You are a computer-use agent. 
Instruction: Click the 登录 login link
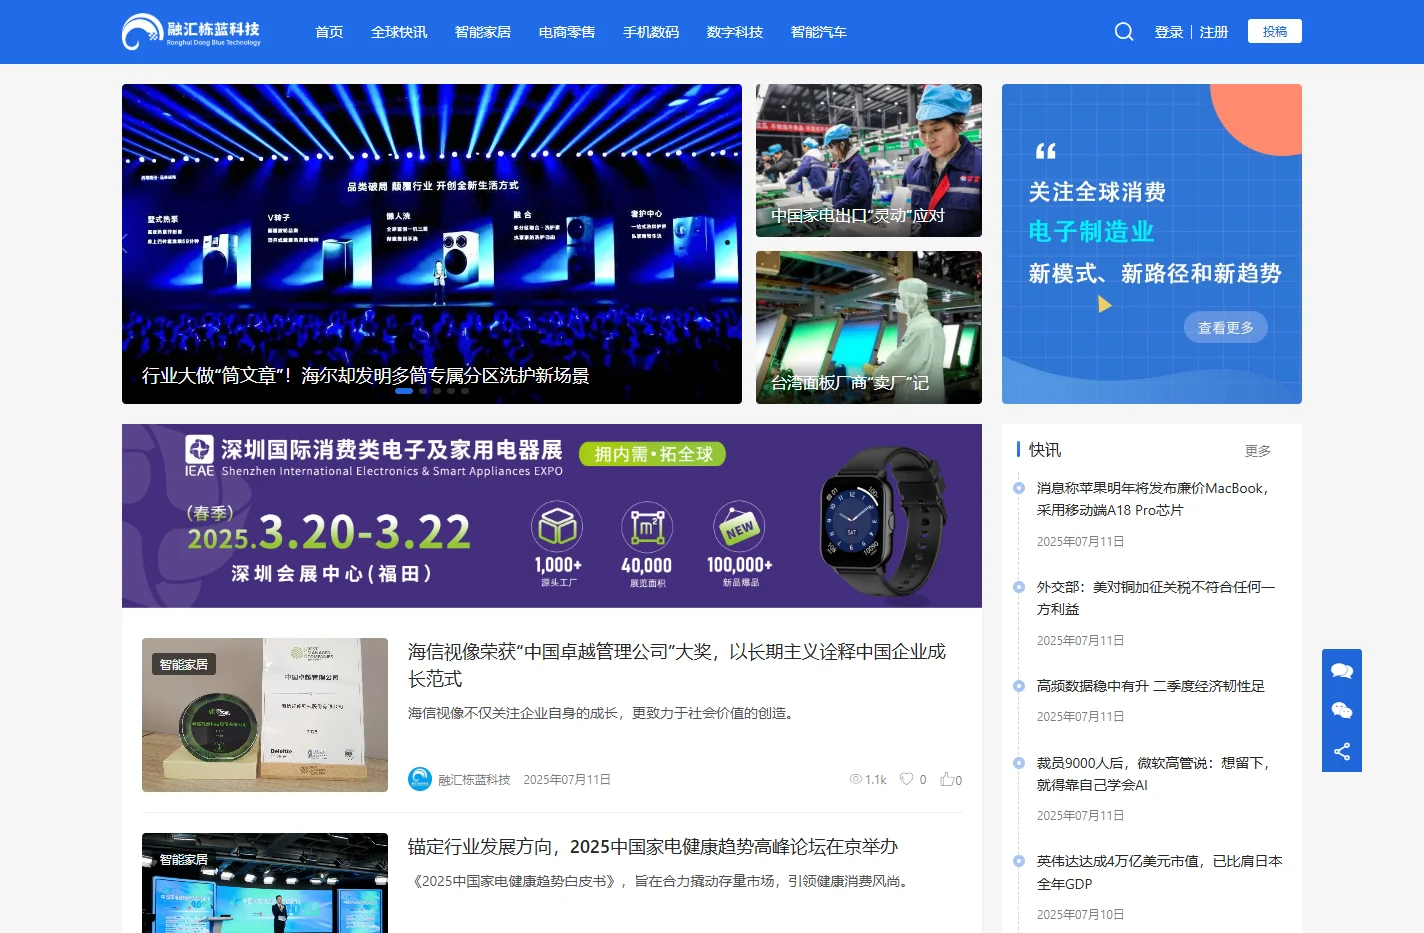tap(1169, 32)
